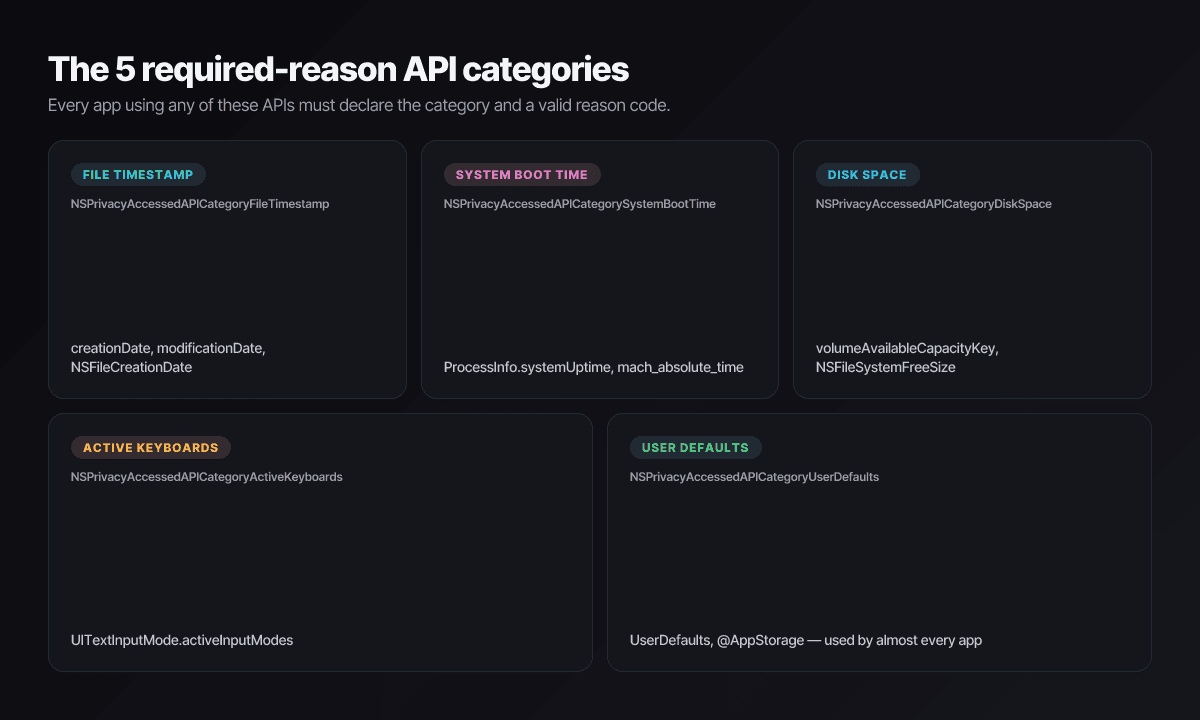Click 'NSPrivacyAccessedAPICategoryFileTimestamp' text
The image size is (1200, 720).
200,204
